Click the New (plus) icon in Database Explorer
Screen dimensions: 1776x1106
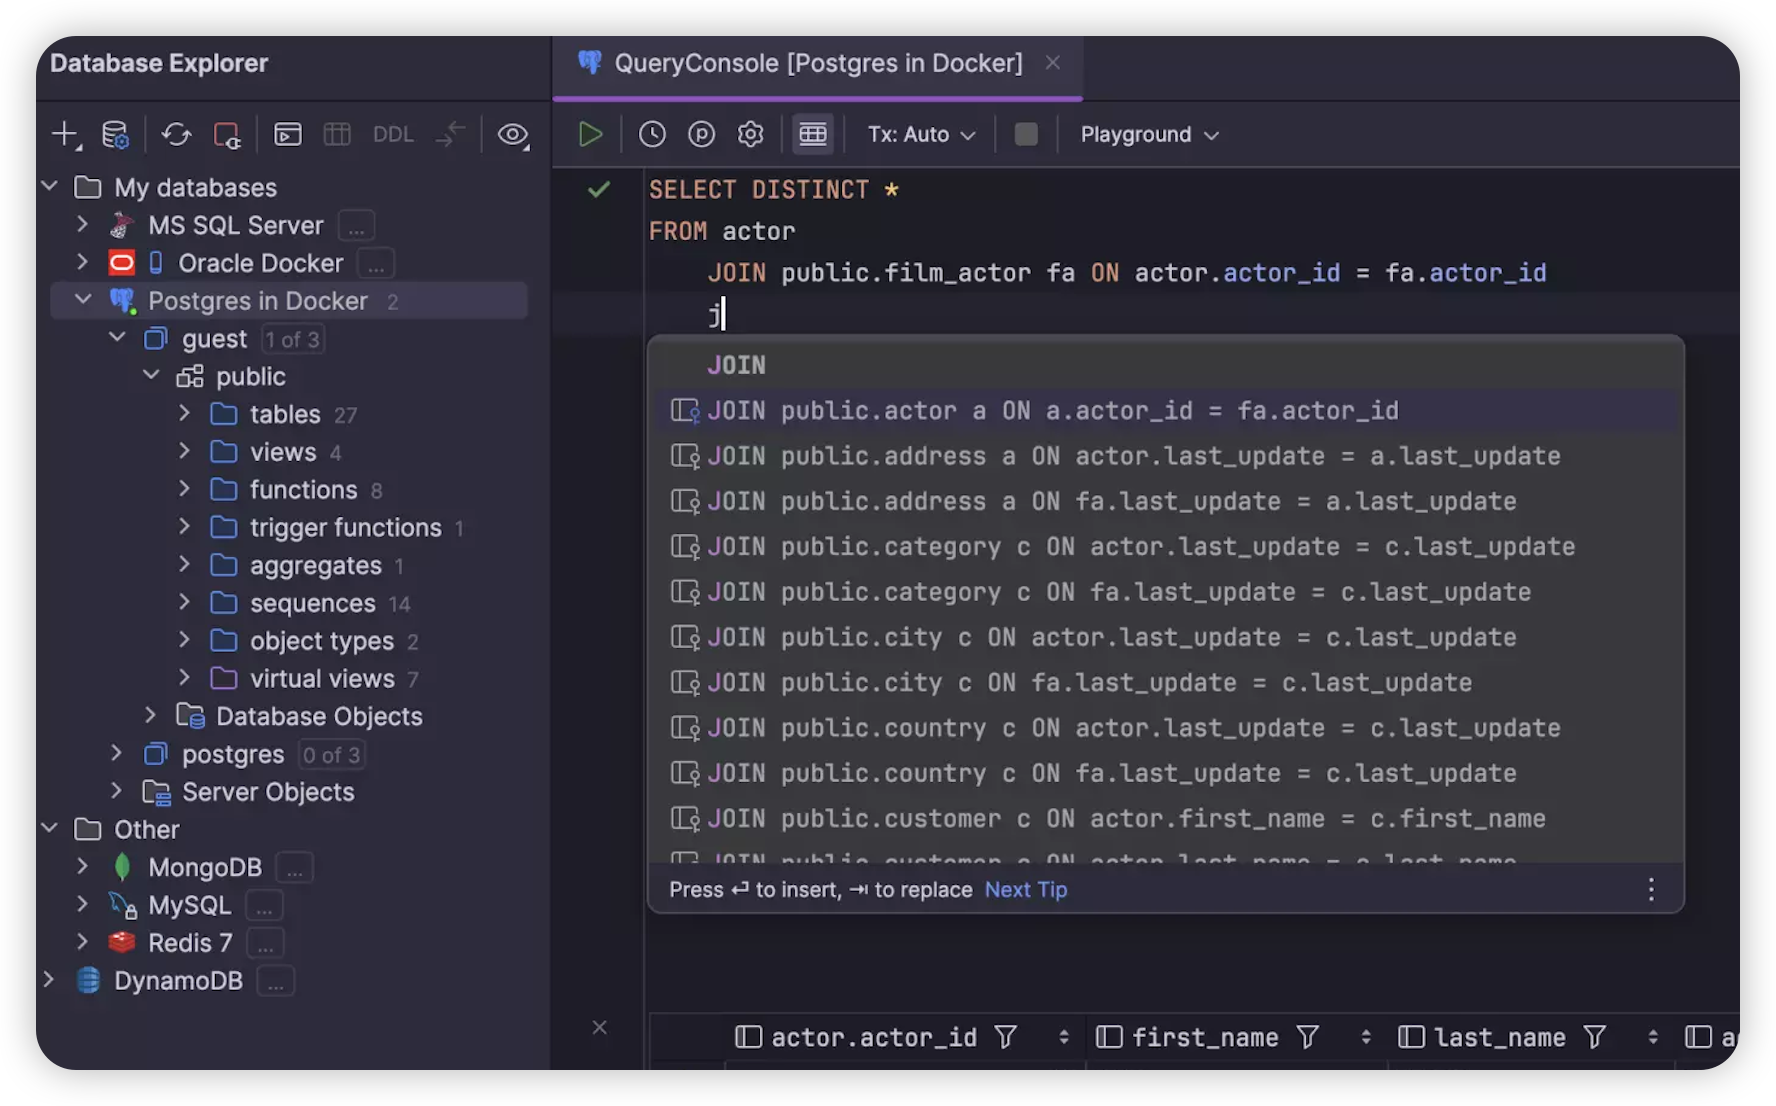point(65,134)
